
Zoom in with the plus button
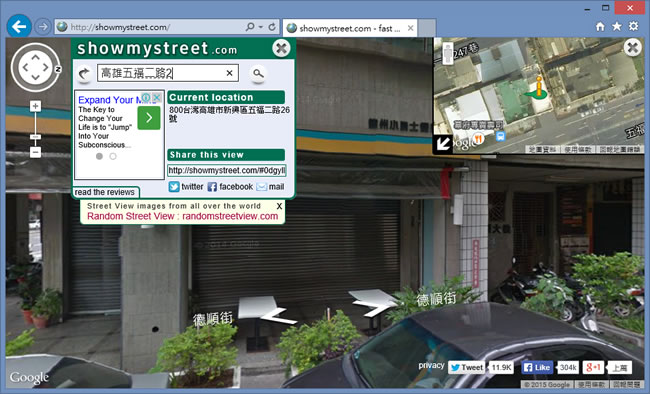pos(35,107)
